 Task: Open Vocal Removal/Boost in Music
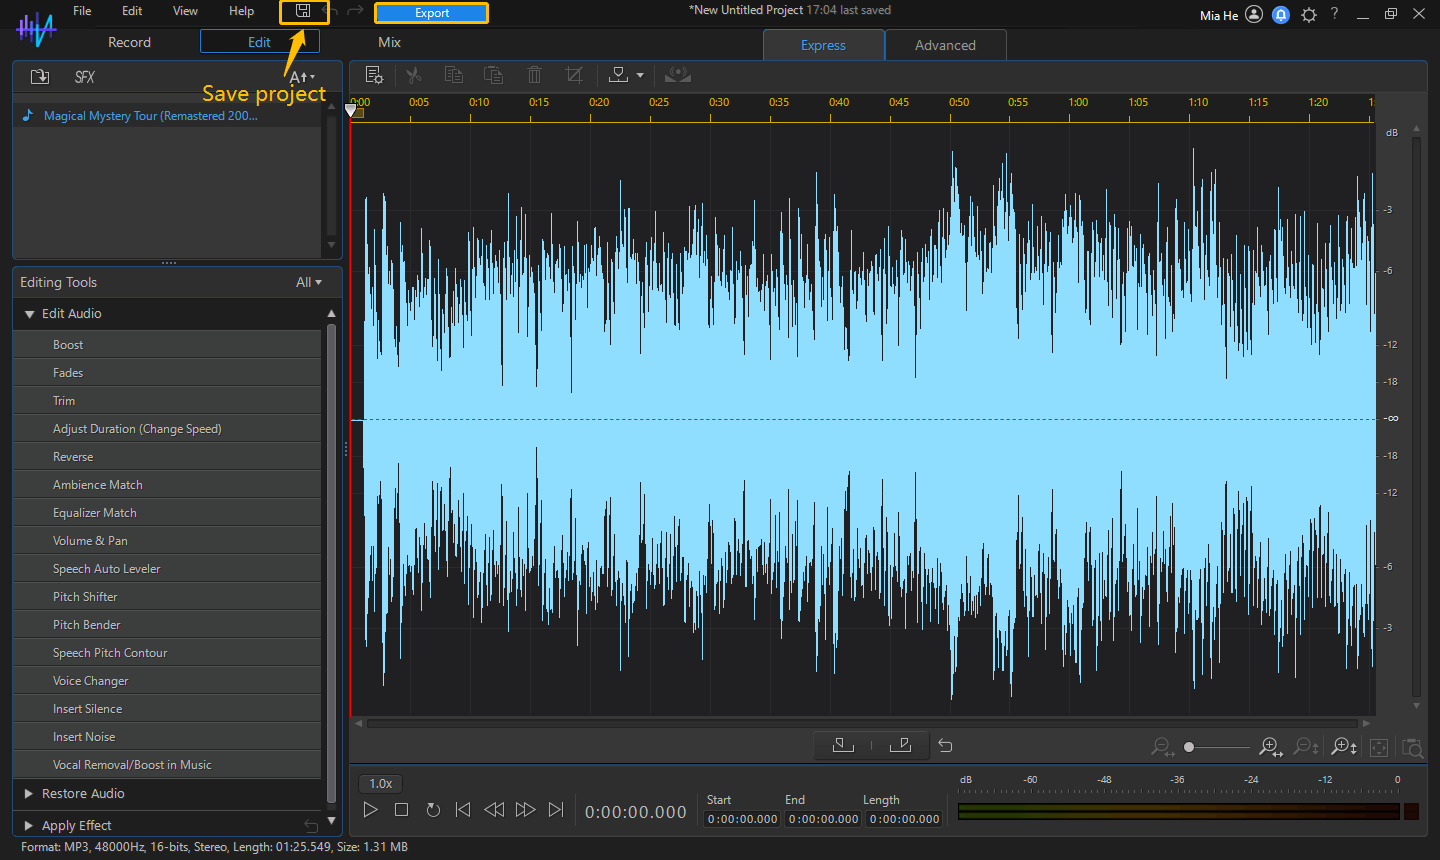click(167, 764)
